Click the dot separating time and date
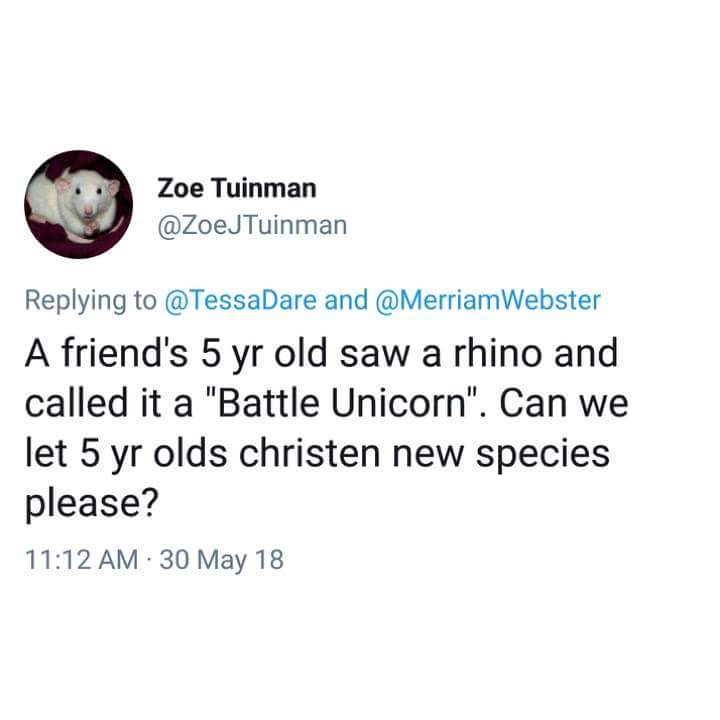Image resolution: width=720 pixels, height=720 pixels. tap(149, 560)
